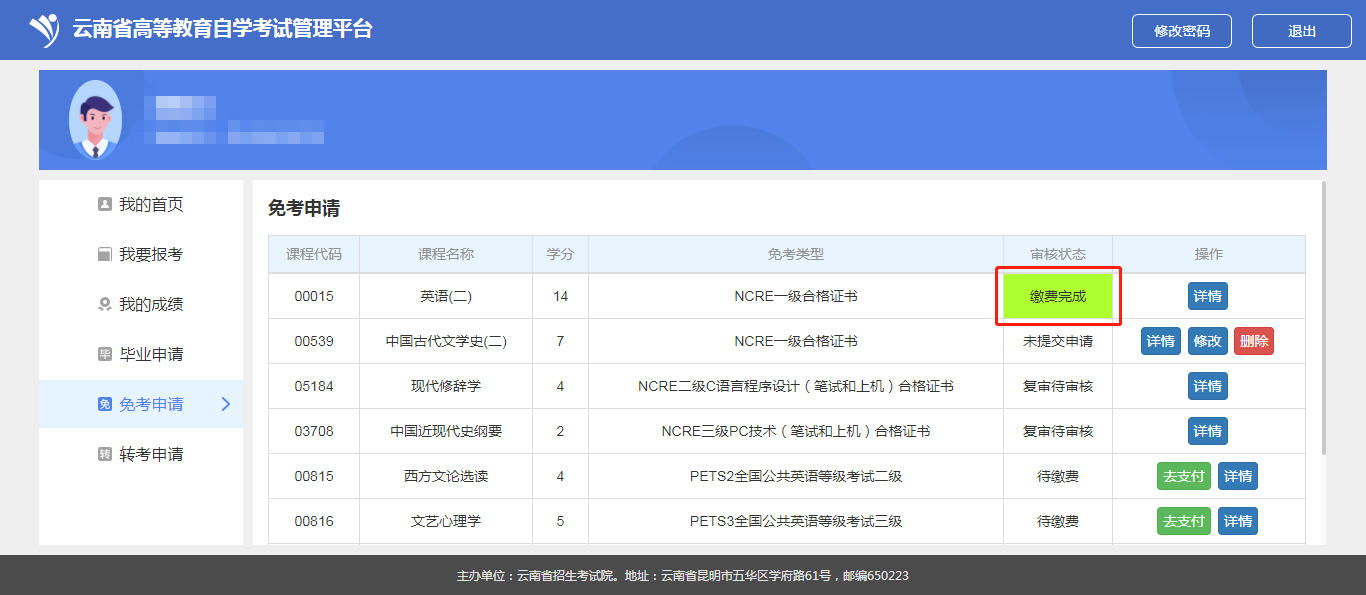The height and width of the screenshot is (595, 1366).
Task: Delete the 中国古代文学史(二) application
Action: [1253, 341]
